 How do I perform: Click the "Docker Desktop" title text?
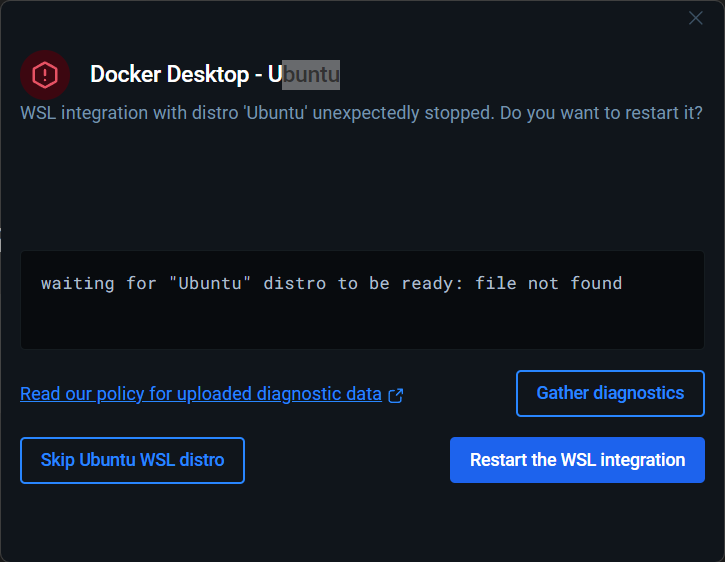pyautogui.click(x=170, y=75)
